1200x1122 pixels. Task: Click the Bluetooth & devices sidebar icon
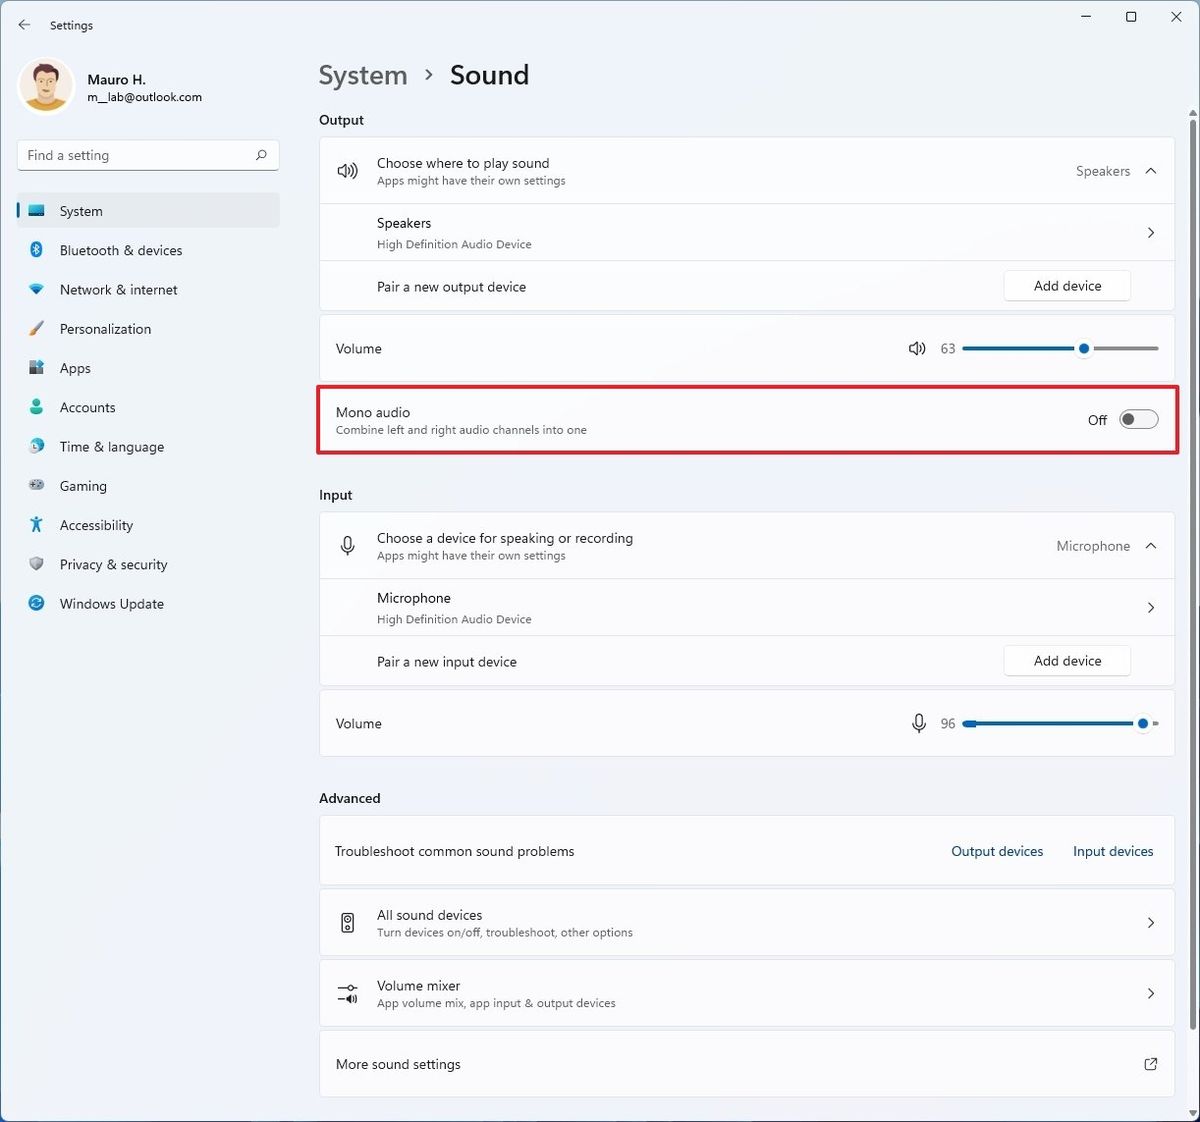click(x=37, y=250)
